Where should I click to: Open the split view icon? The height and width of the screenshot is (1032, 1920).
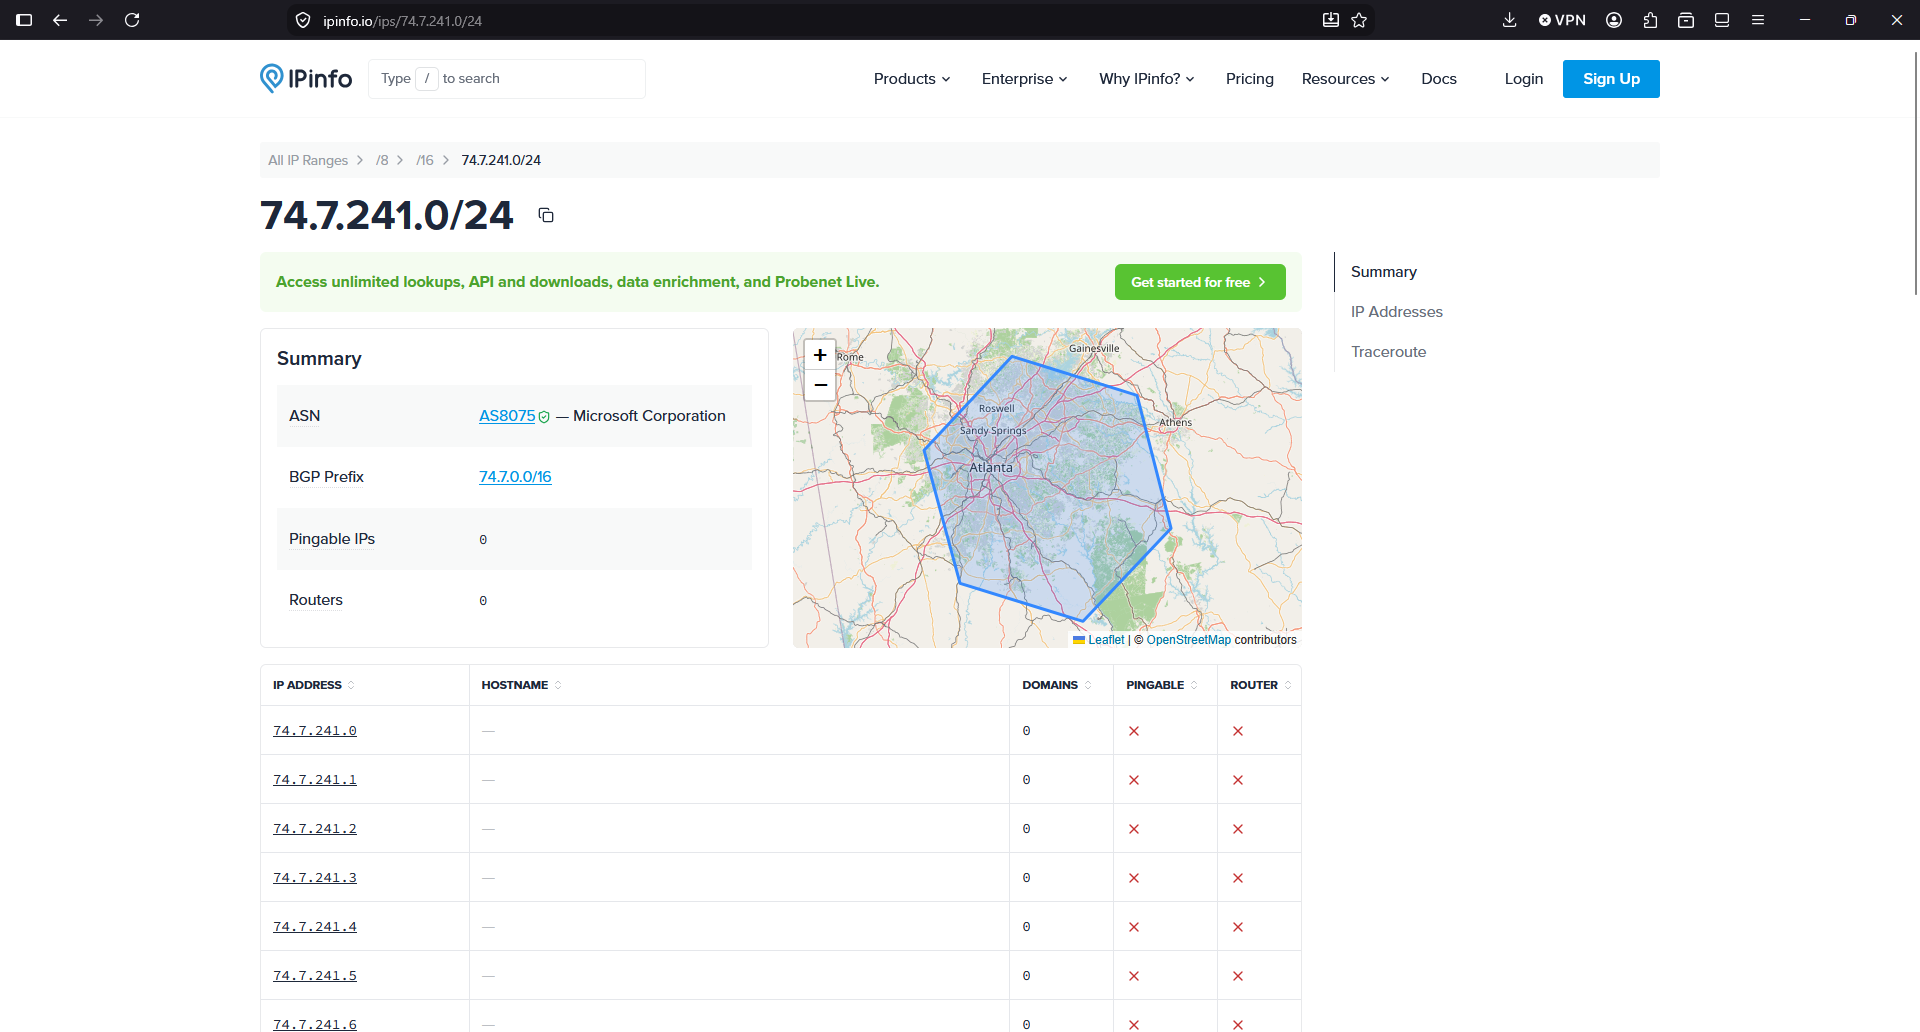pyautogui.click(x=1722, y=20)
